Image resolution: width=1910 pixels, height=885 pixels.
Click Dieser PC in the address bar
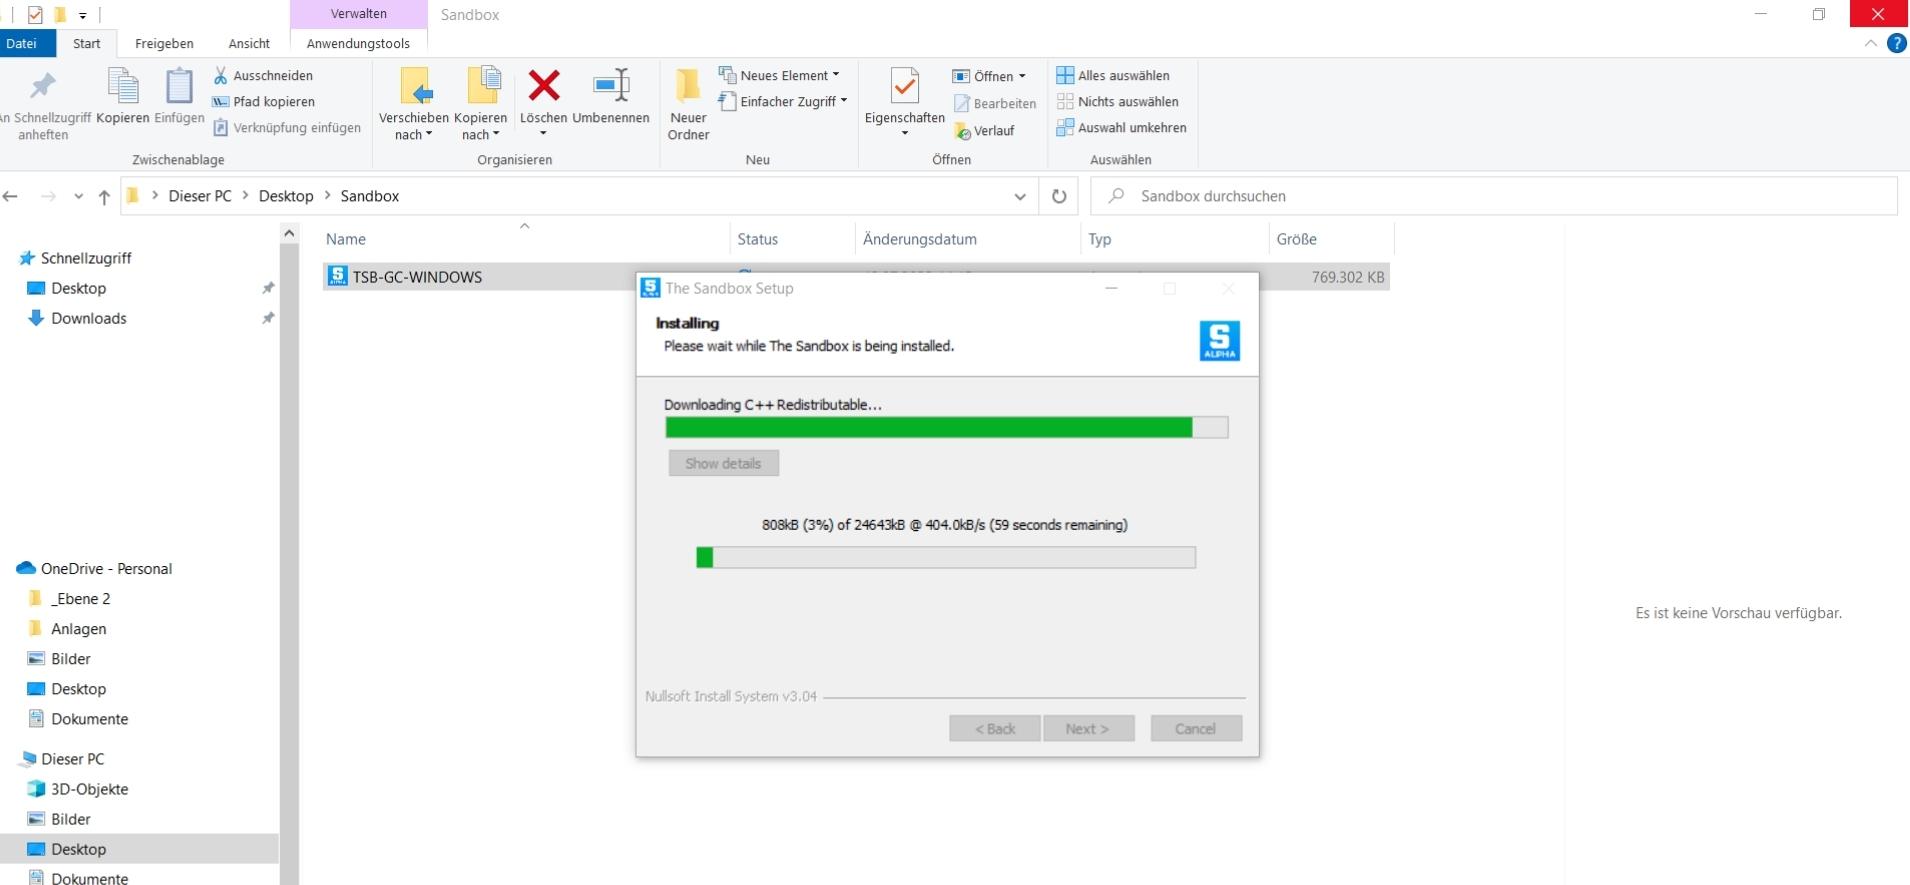[x=200, y=196]
